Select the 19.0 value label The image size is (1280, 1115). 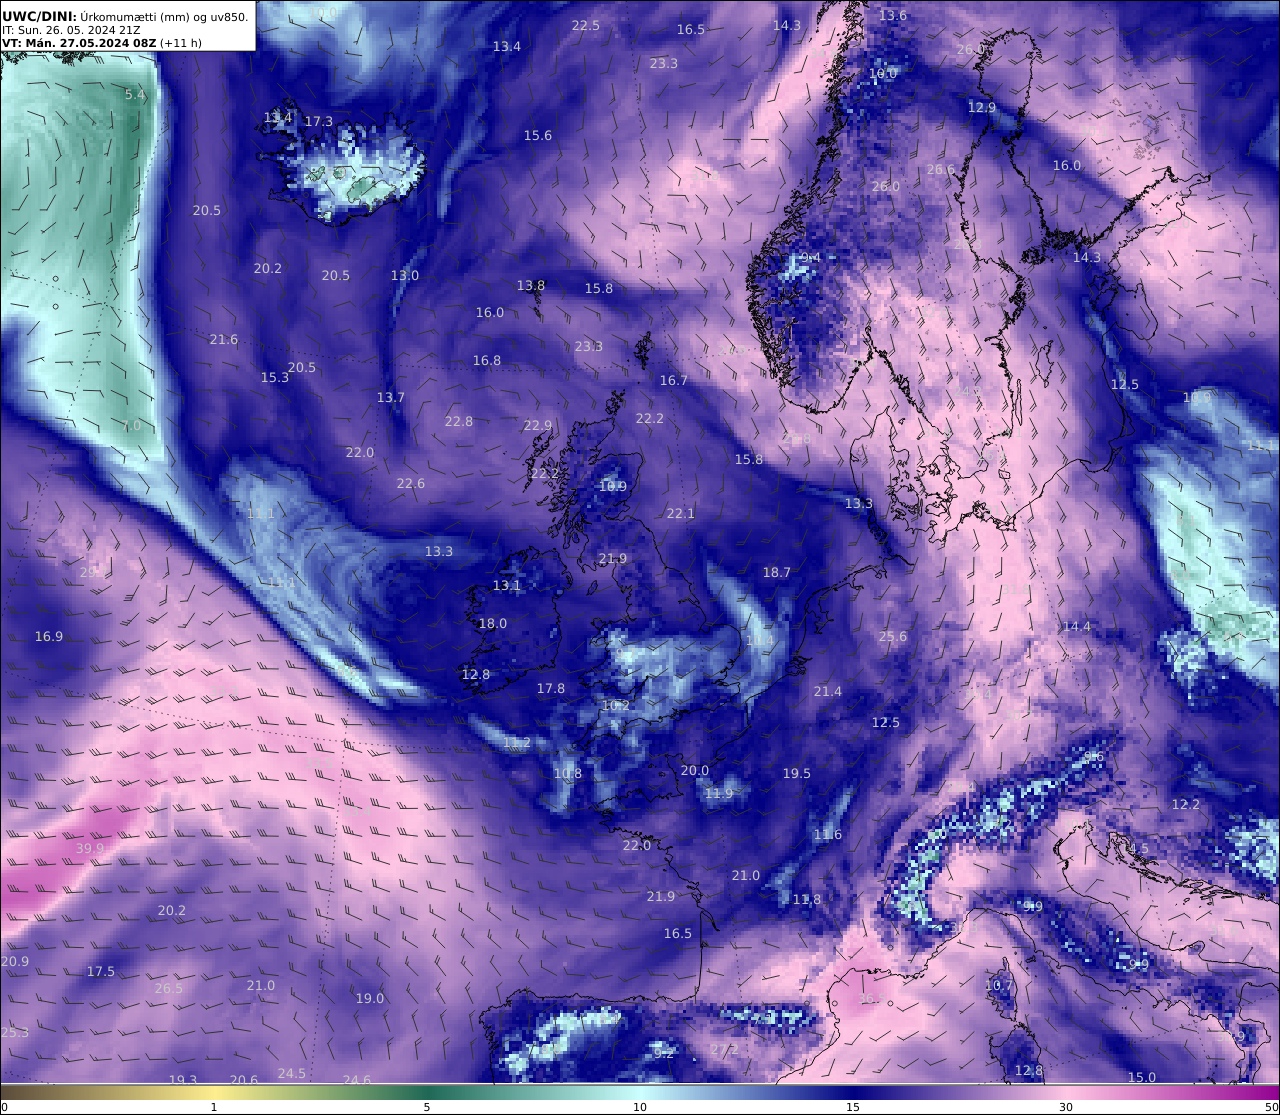pos(370,998)
